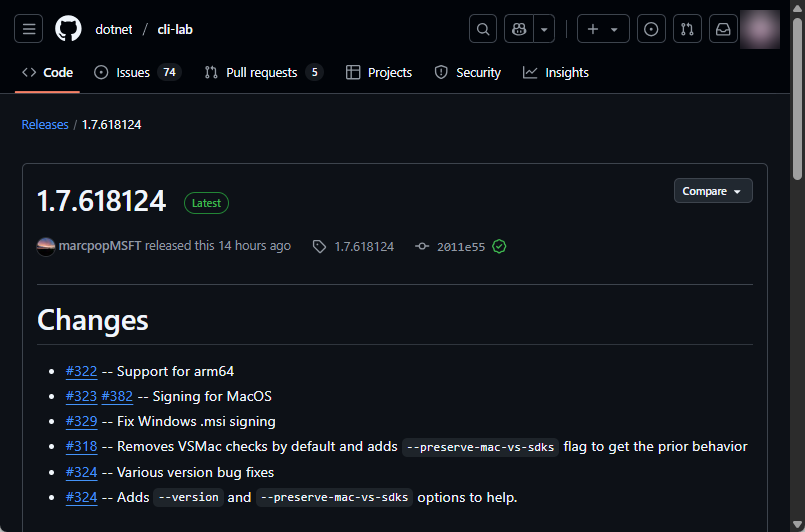
Task: Click the green commit status checkmark
Action: pyautogui.click(x=499, y=246)
